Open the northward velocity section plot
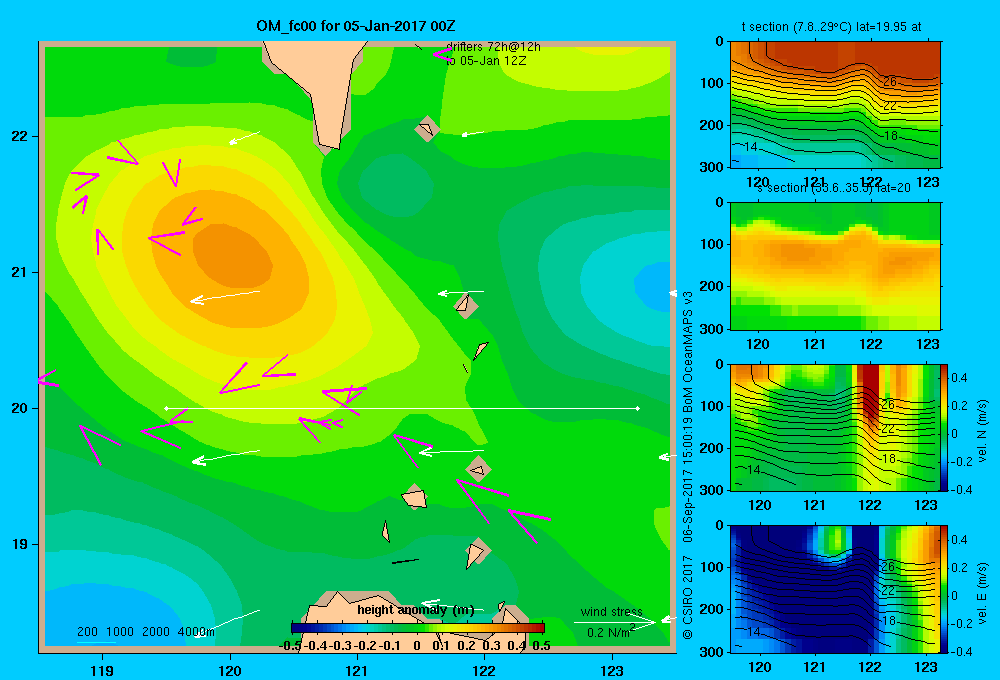This screenshot has width=1000, height=680. click(835, 427)
